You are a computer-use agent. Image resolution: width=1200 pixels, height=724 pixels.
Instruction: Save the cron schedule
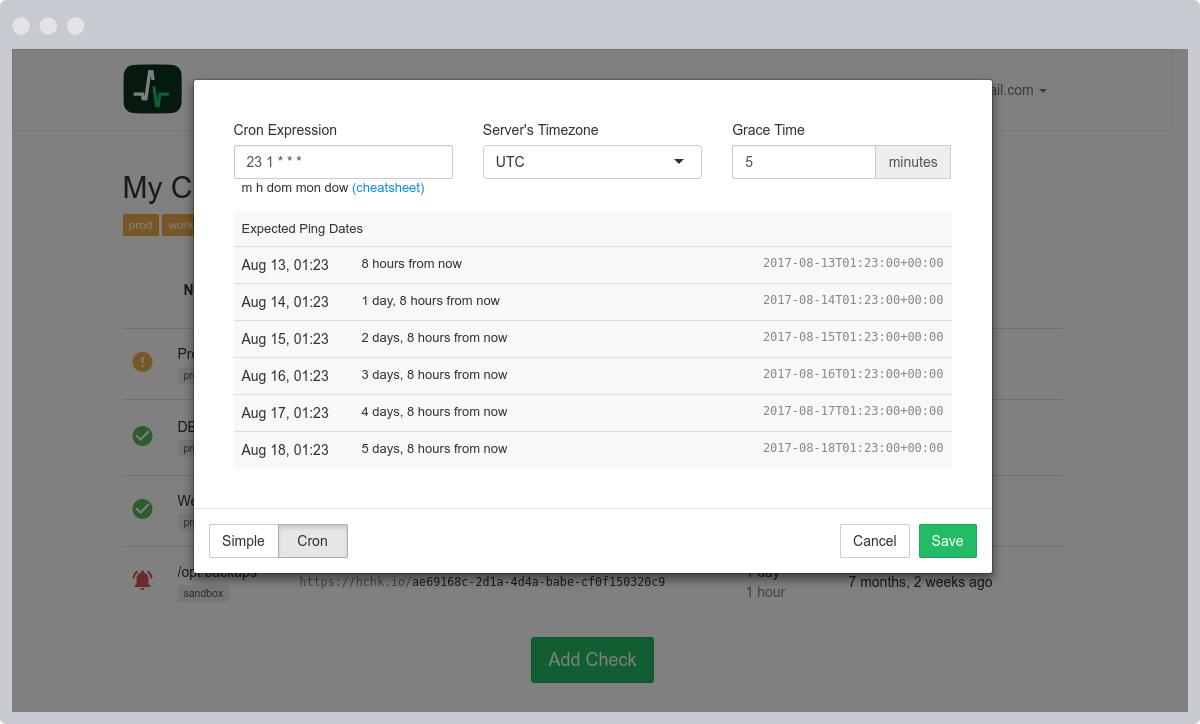[x=947, y=541]
